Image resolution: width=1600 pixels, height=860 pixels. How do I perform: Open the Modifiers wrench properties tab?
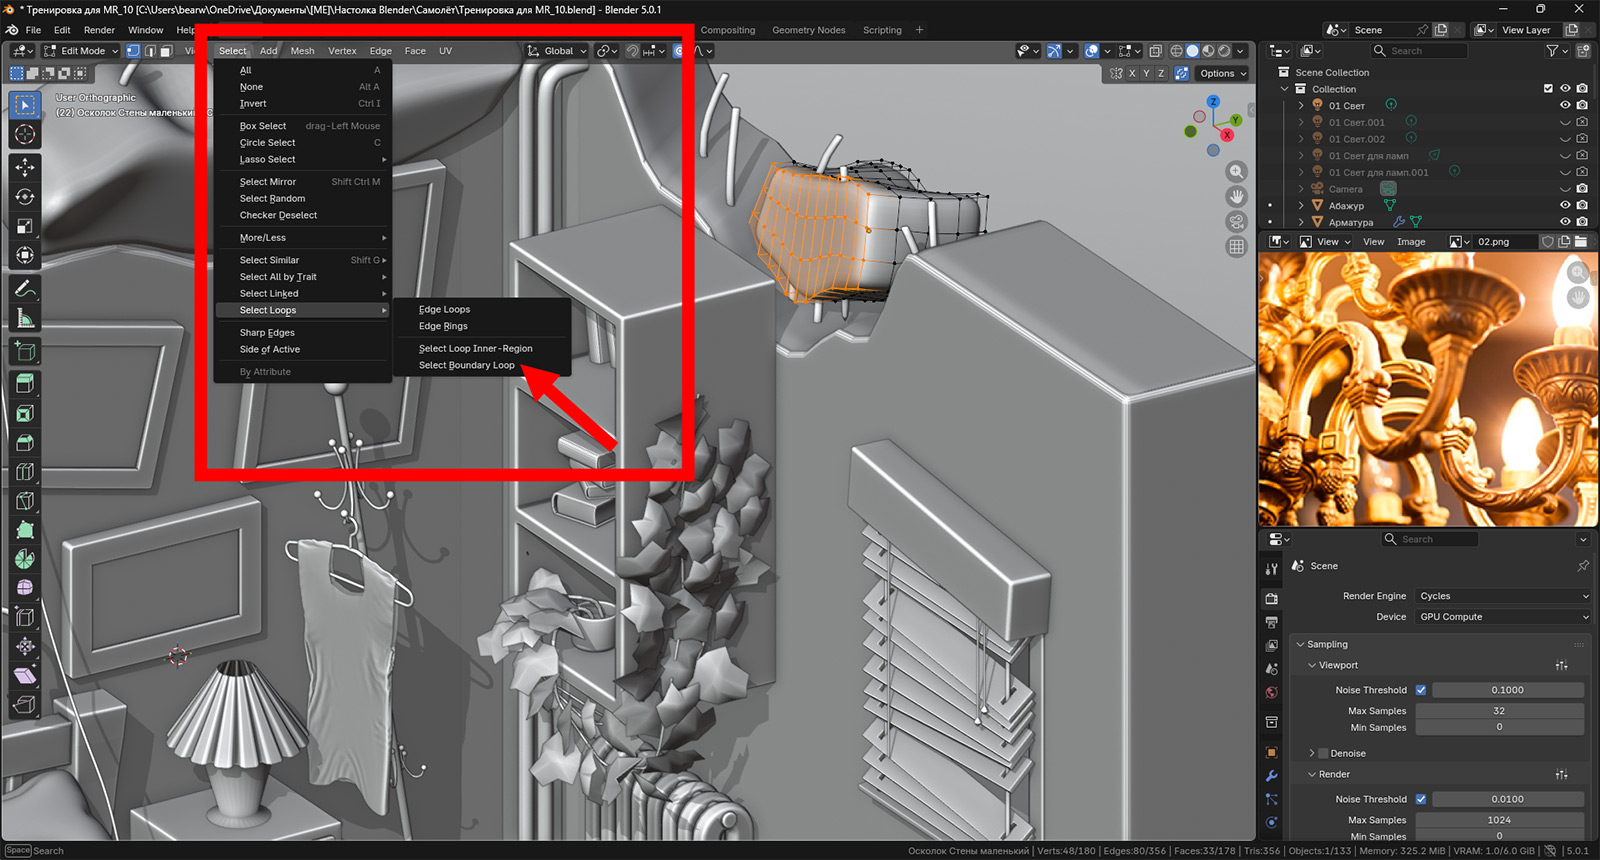pyautogui.click(x=1271, y=776)
